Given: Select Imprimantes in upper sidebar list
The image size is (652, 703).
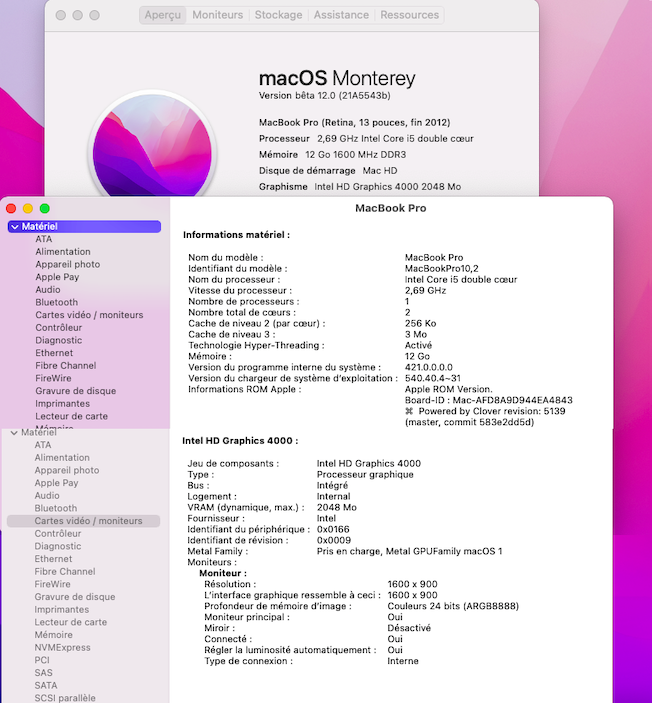Looking at the screenshot, I should (62, 404).
